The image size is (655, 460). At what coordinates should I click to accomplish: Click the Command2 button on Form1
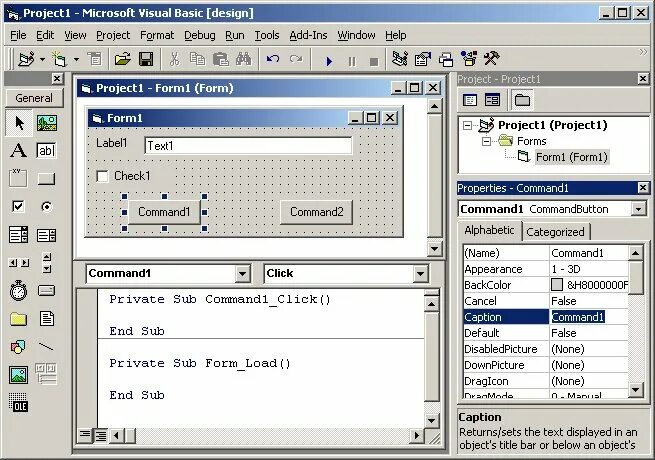tap(316, 212)
